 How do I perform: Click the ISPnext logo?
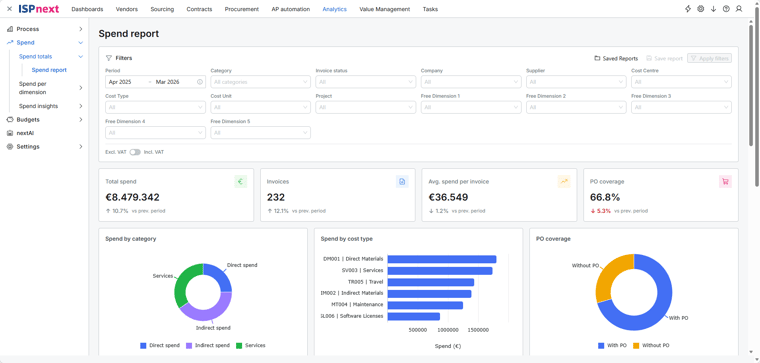39,9
